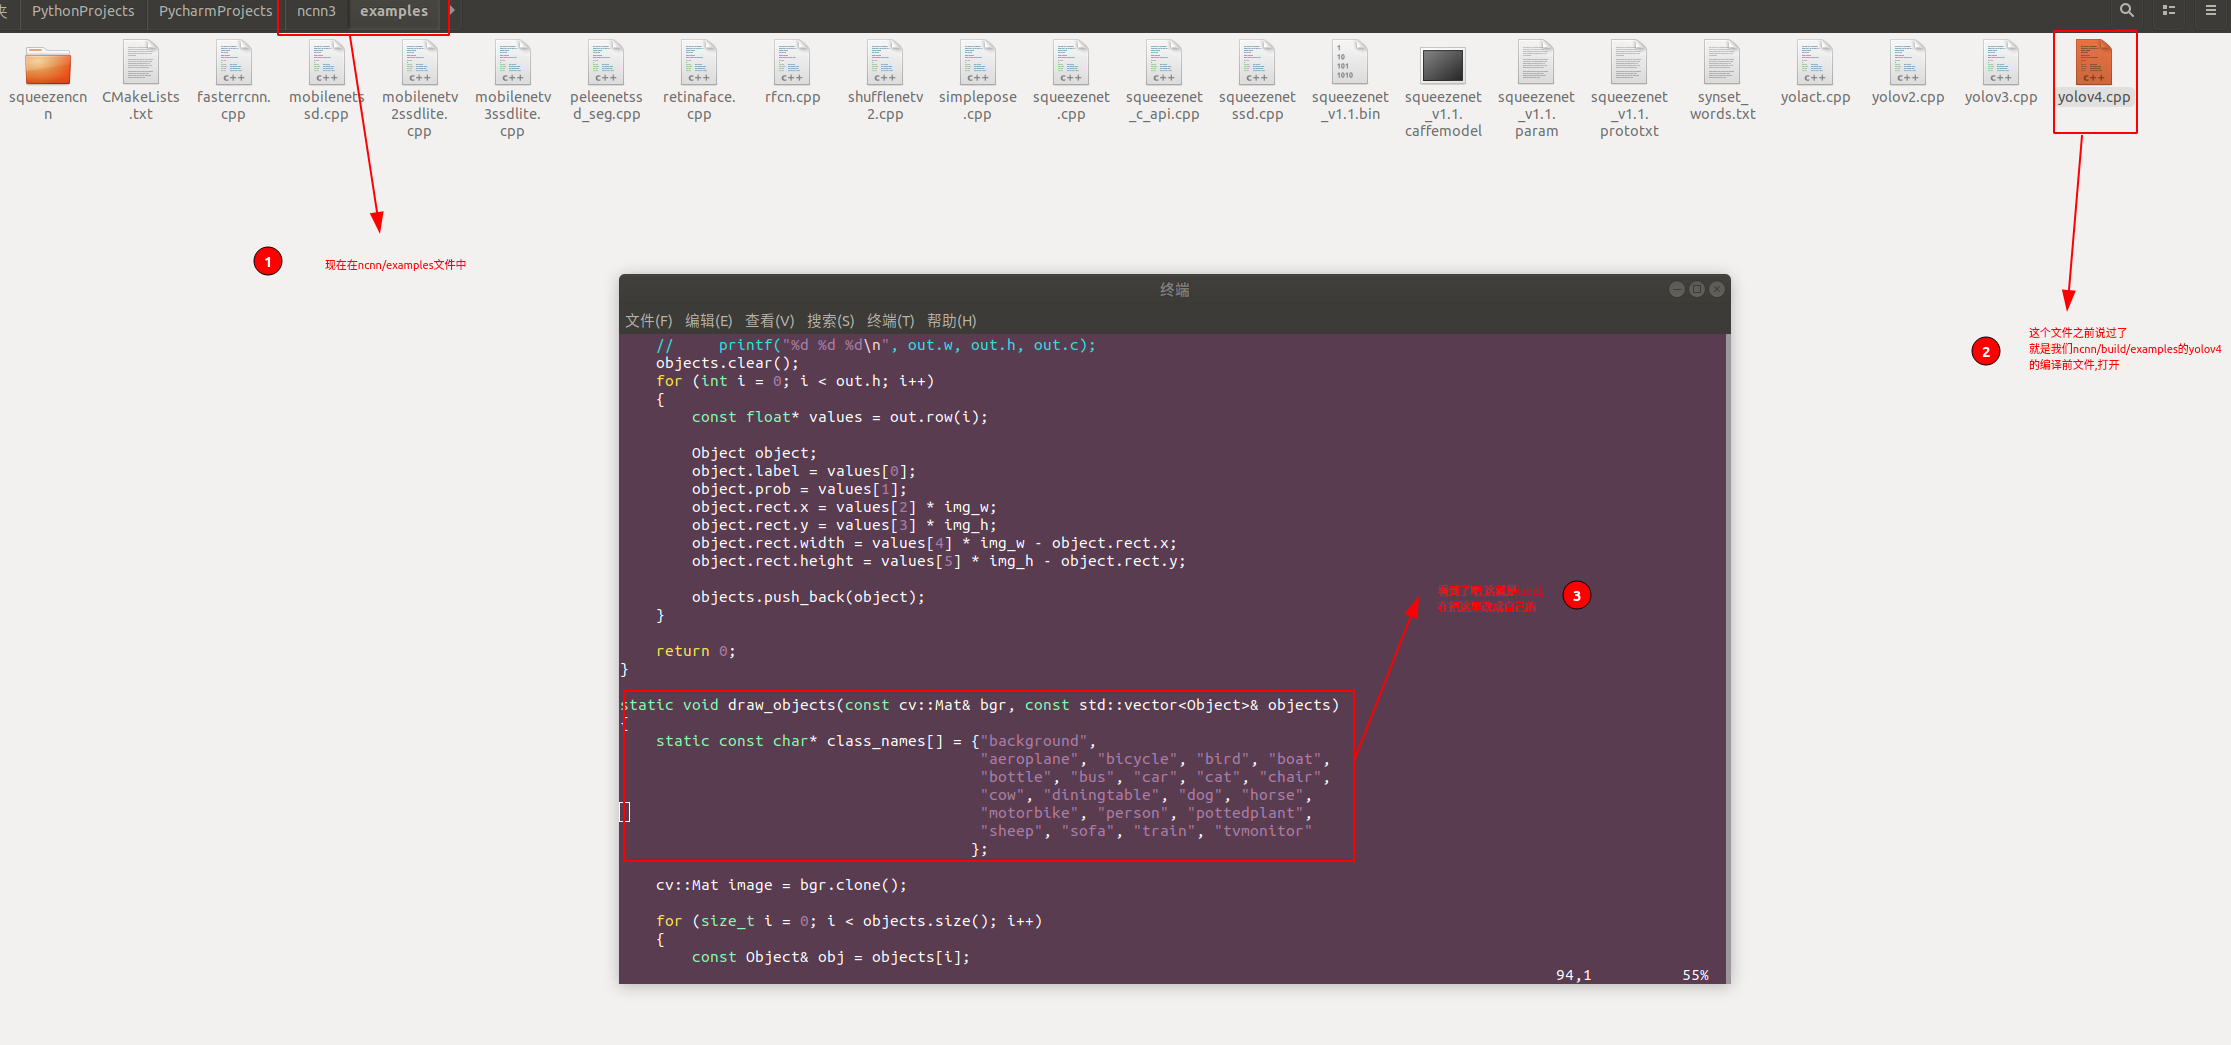2231x1045 pixels.
Task: Maximize the 终端 terminal window
Action: 1697,289
